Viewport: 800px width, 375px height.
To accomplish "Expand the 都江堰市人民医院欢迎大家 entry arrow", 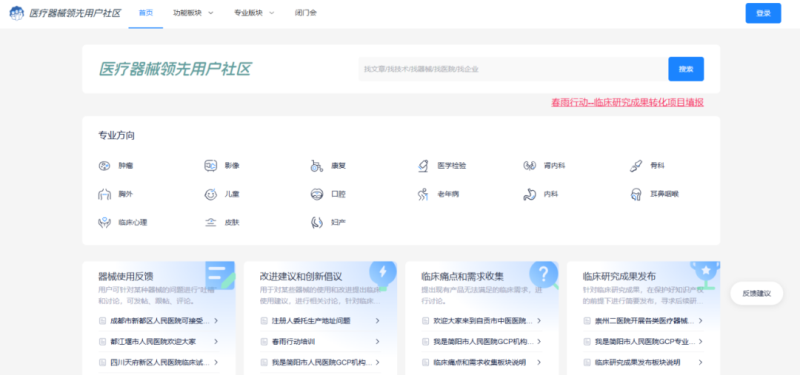I will 216,341.
